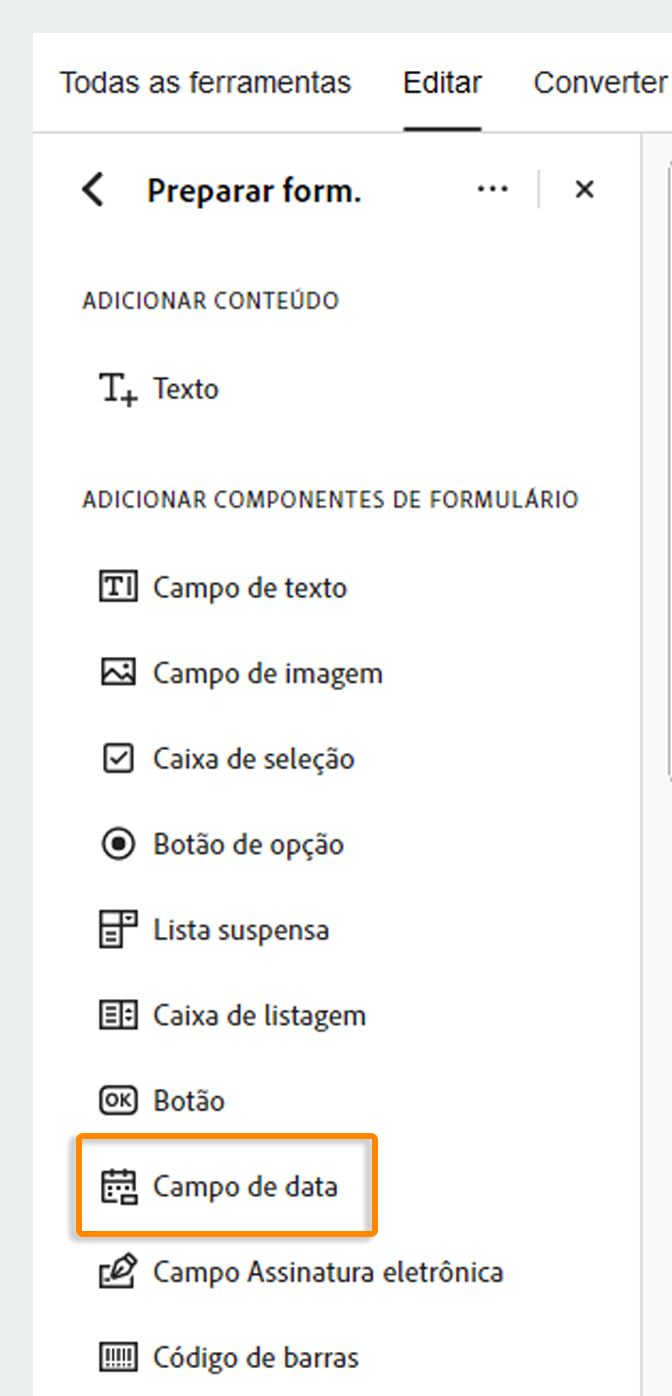Add a Campo de data via its label
Viewport: 672px width, 1396px height.
coord(245,1186)
